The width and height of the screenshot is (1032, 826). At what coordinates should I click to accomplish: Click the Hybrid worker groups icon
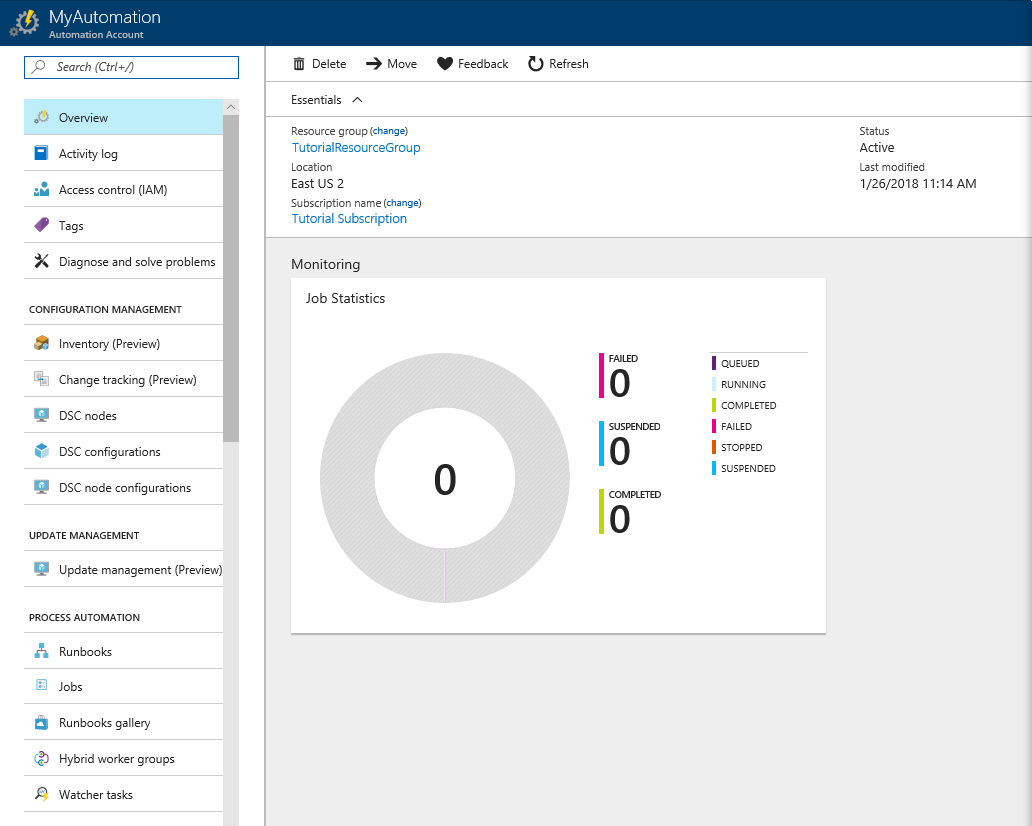(41, 758)
